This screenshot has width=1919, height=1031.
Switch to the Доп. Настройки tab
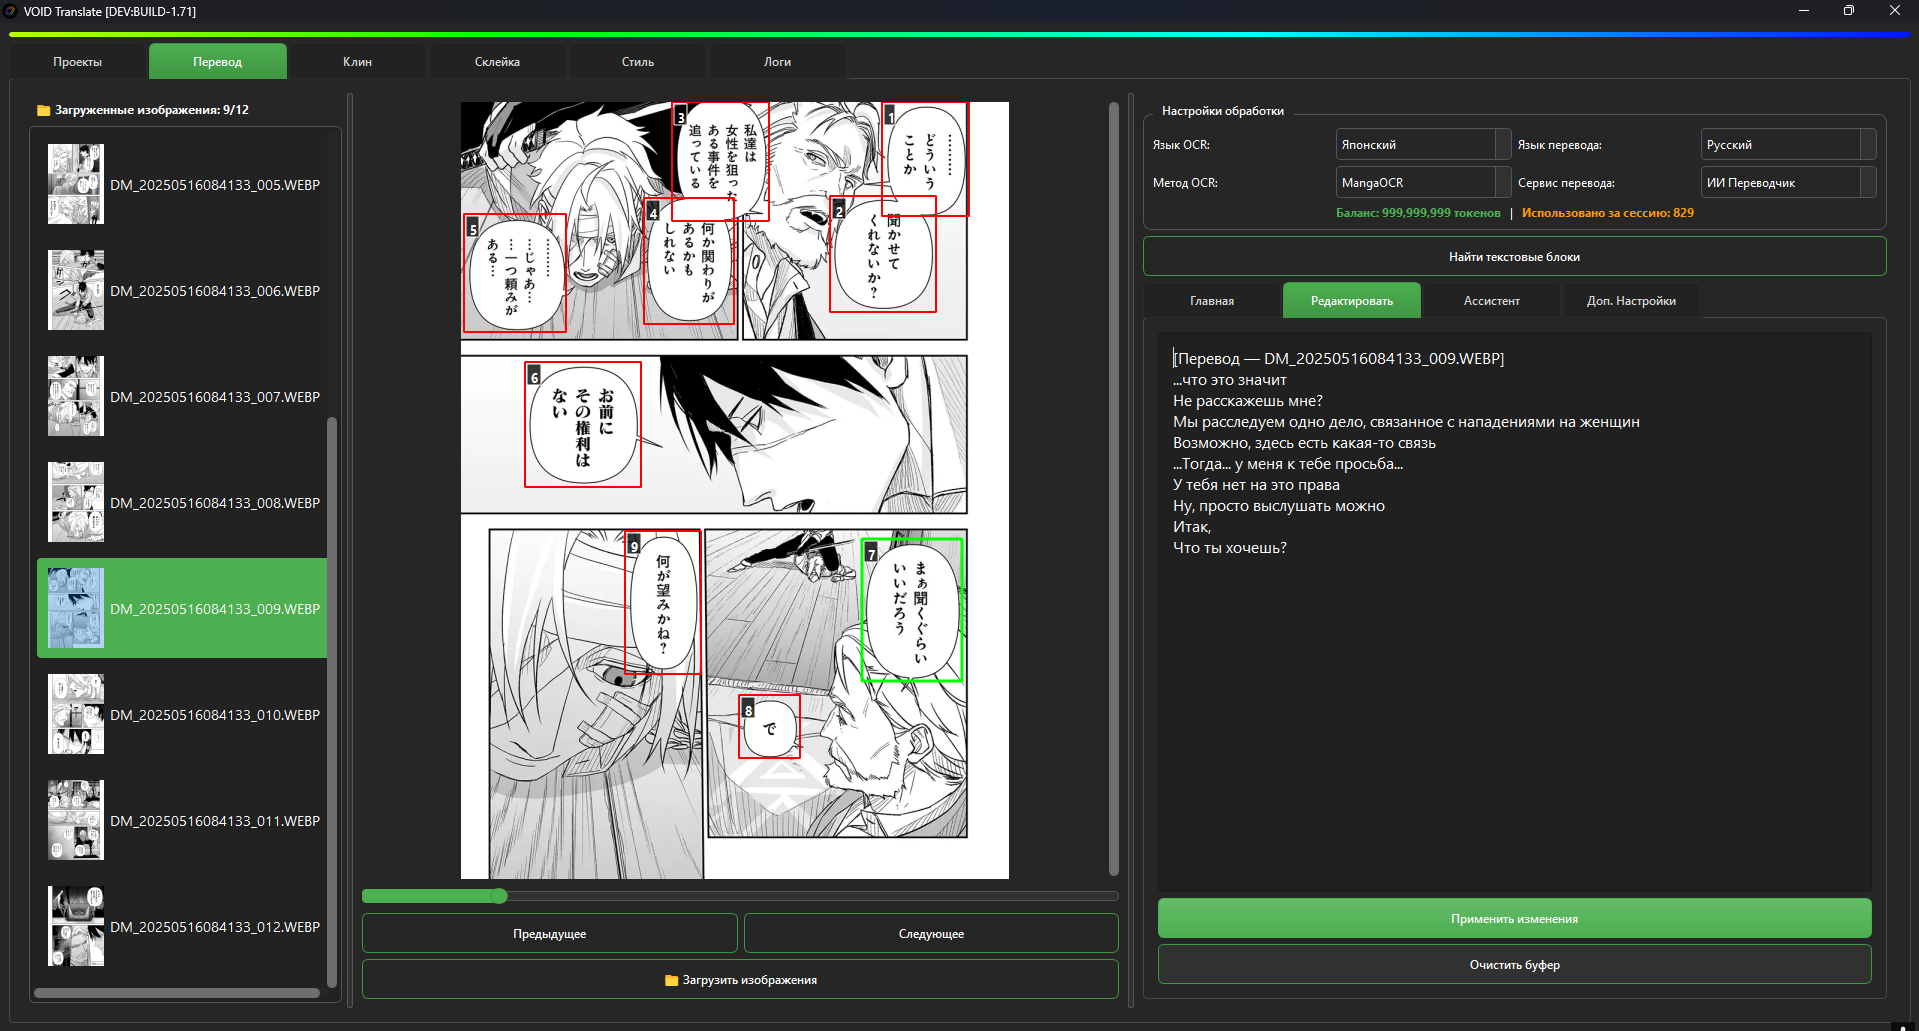coord(1630,301)
